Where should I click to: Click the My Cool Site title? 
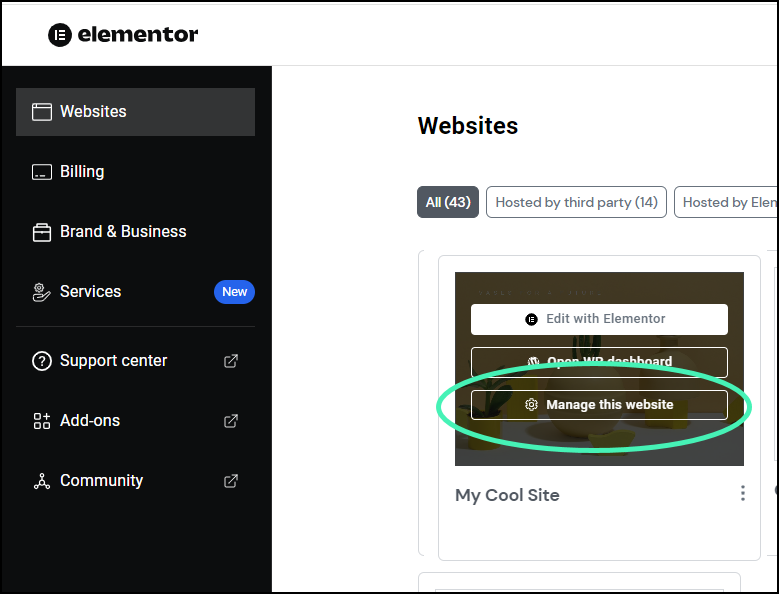point(507,495)
